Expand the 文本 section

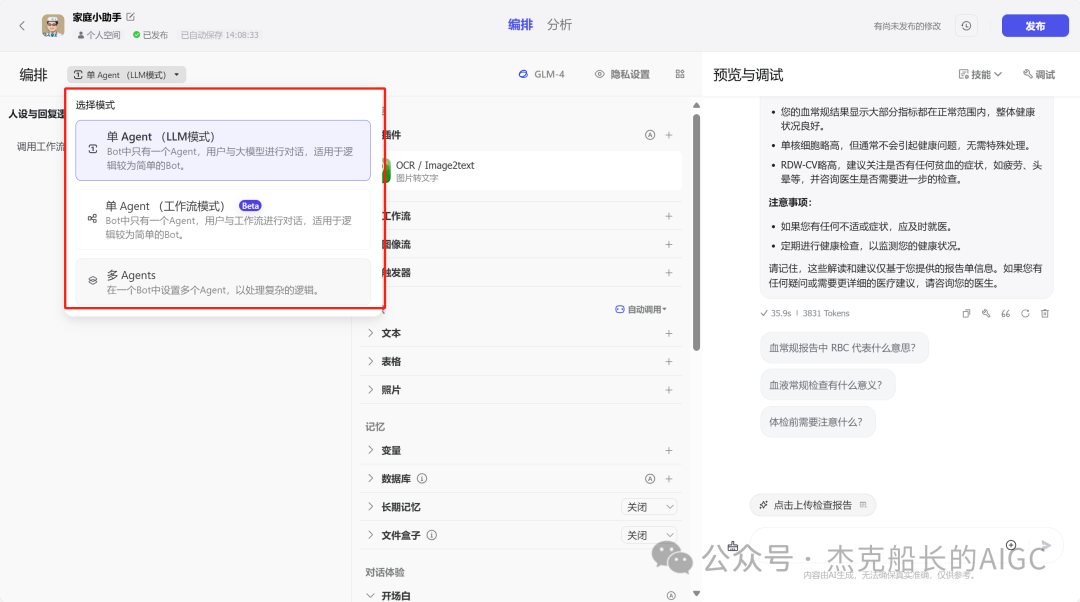pos(371,333)
